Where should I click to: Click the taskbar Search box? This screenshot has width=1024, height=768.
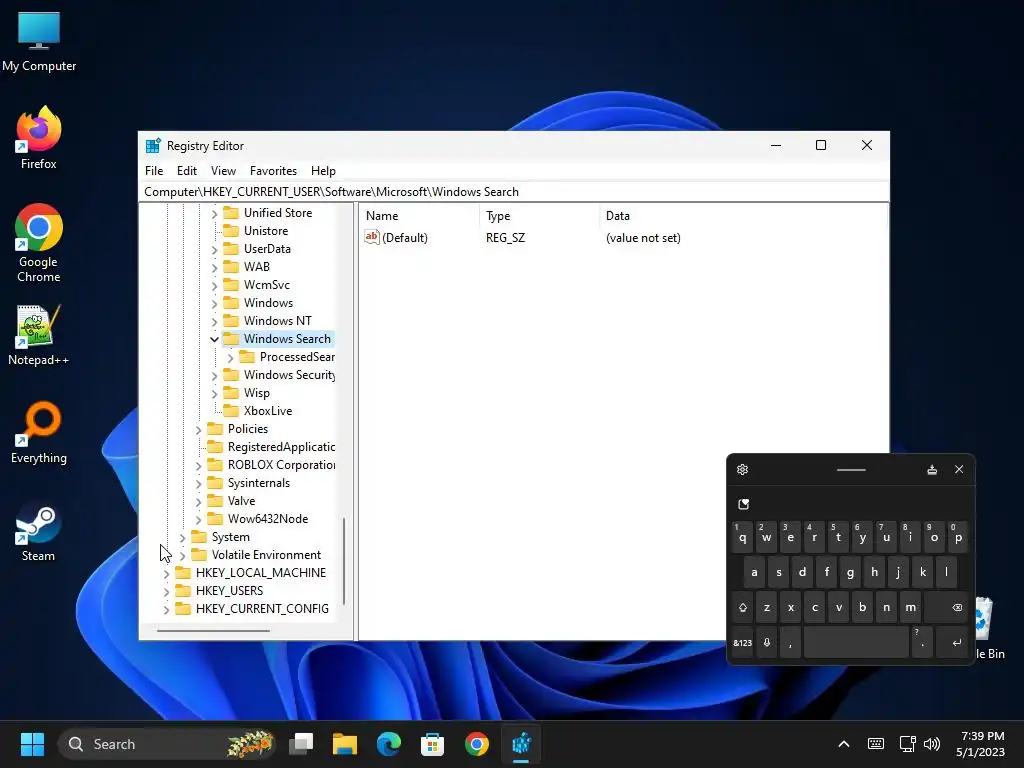pos(167,744)
